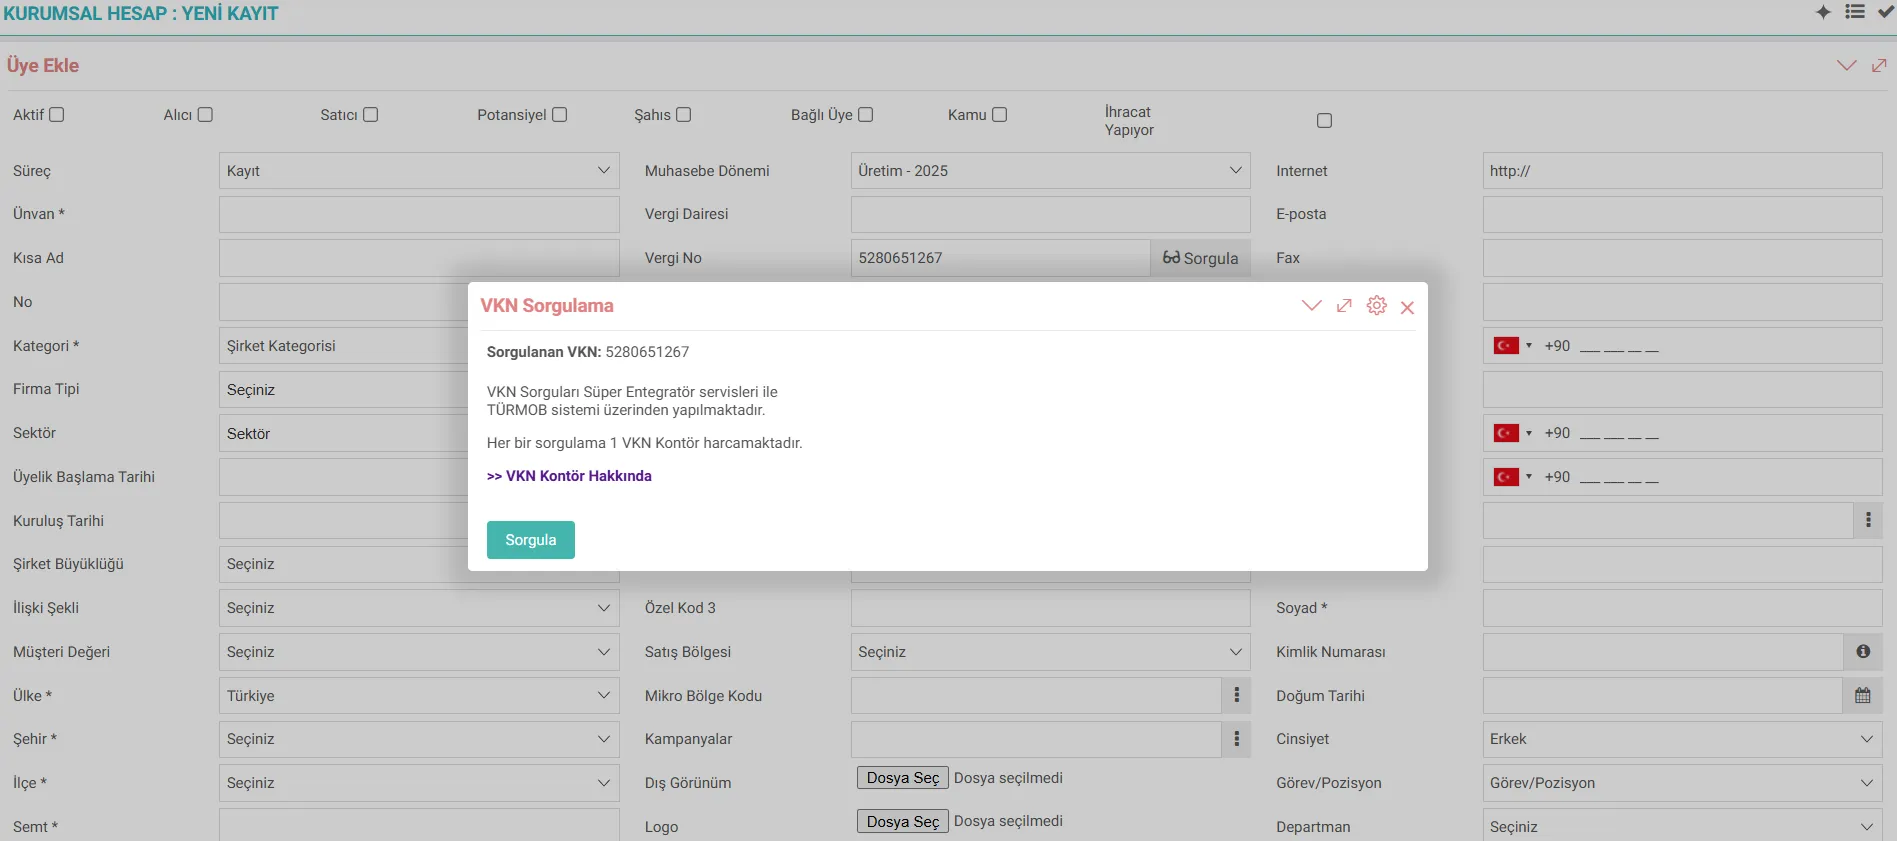The width and height of the screenshot is (1897, 841).
Task: Enable the Aktif checkbox
Action: click(x=57, y=115)
